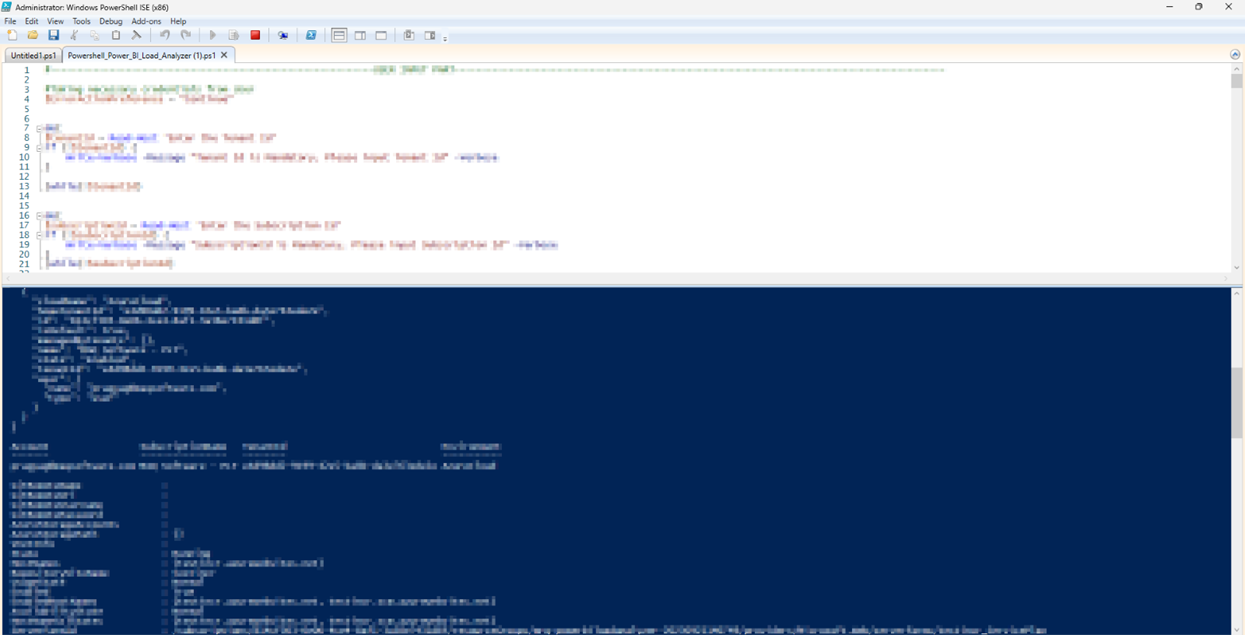
Task: Open the Debug menu
Action: click(x=110, y=21)
